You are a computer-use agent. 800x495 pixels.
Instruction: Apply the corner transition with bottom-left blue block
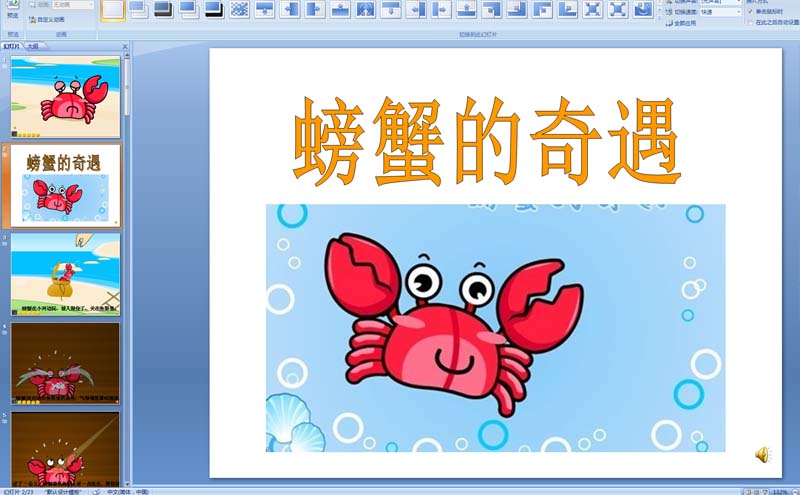click(x=568, y=10)
